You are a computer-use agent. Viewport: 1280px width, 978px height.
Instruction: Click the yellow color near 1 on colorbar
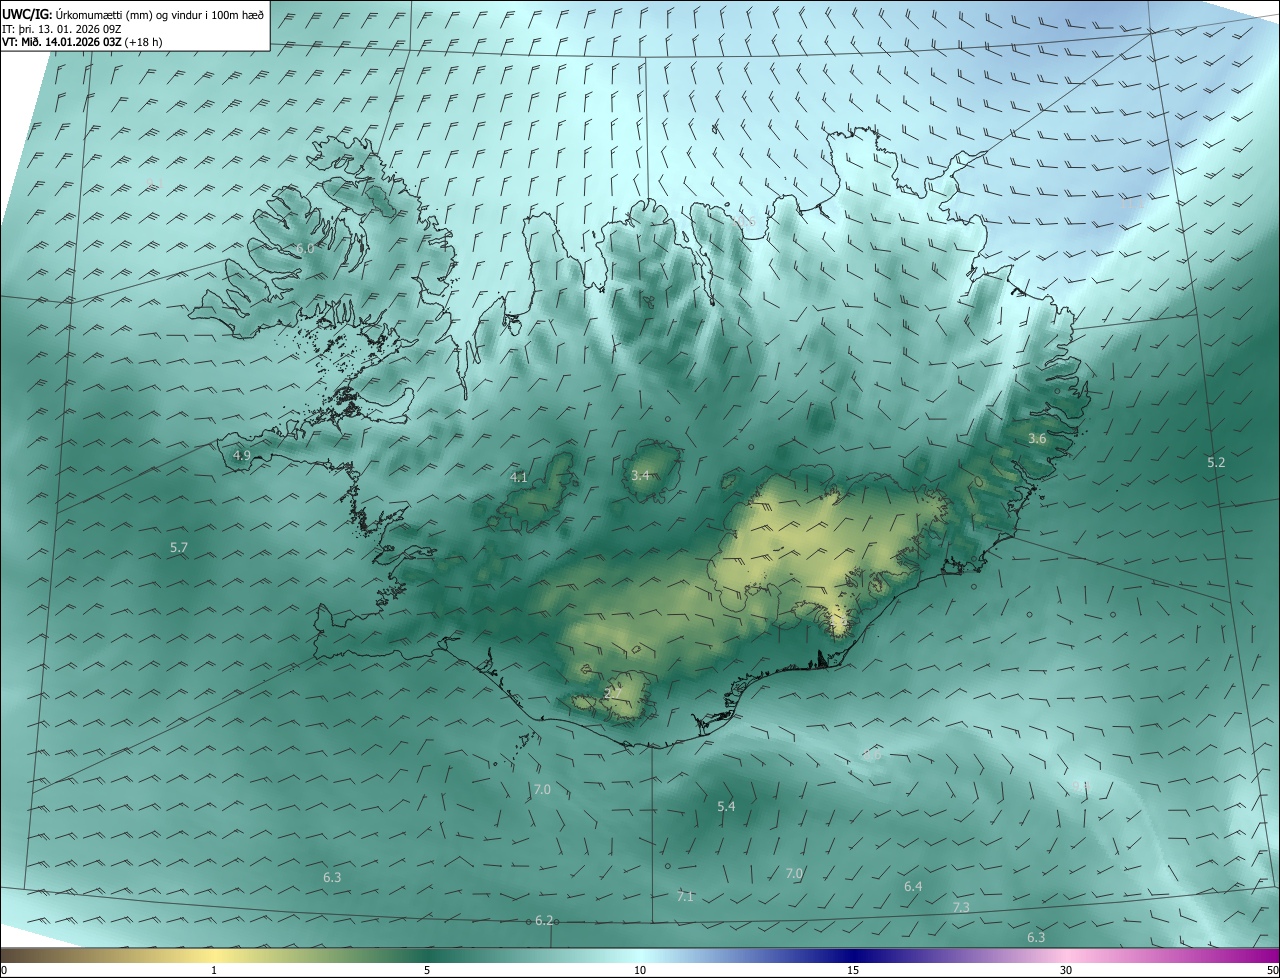click(x=214, y=956)
